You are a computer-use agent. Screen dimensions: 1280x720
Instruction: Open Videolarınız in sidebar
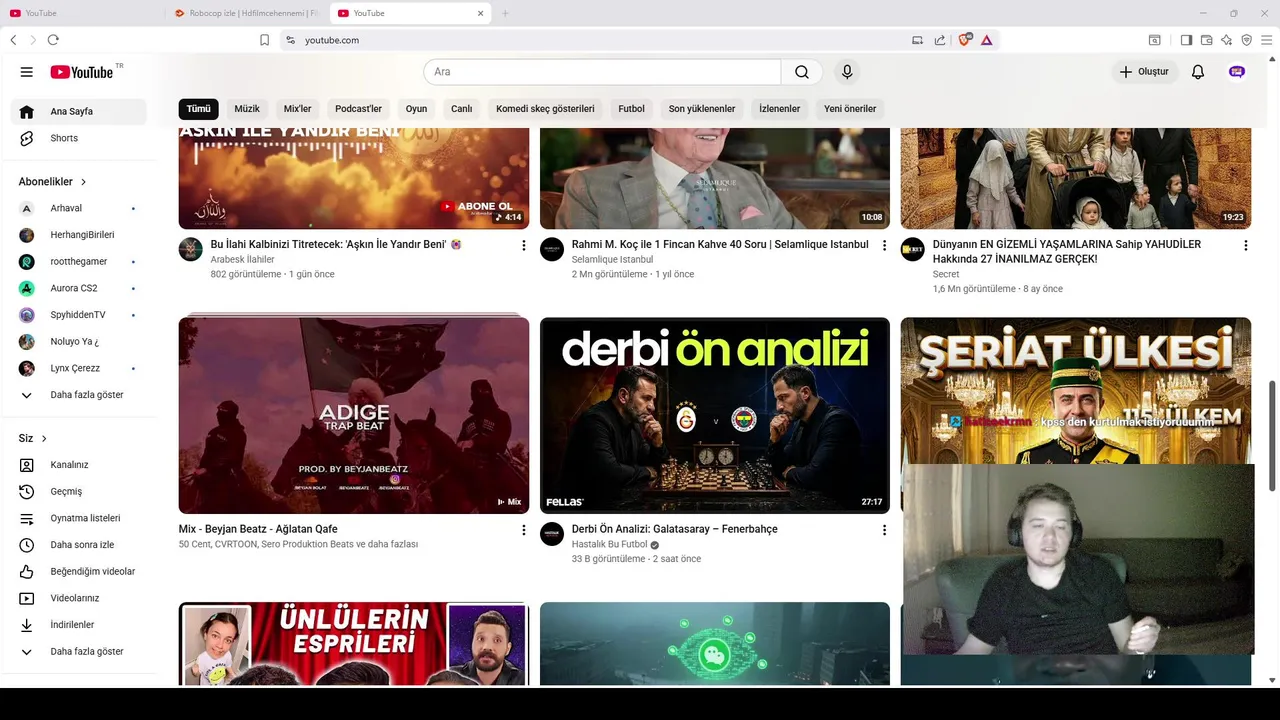coord(79,598)
